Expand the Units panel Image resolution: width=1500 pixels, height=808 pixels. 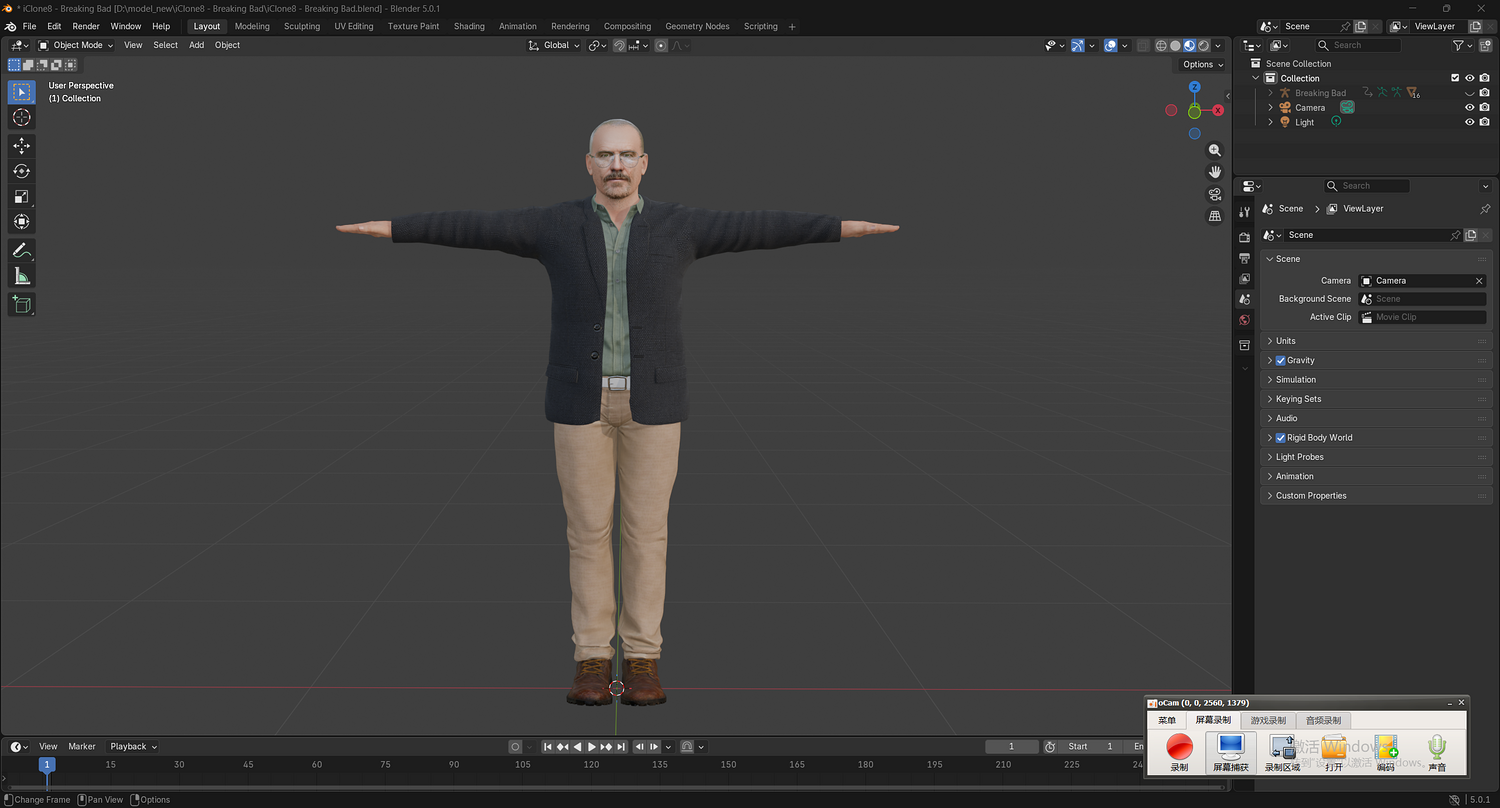tap(1378, 341)
